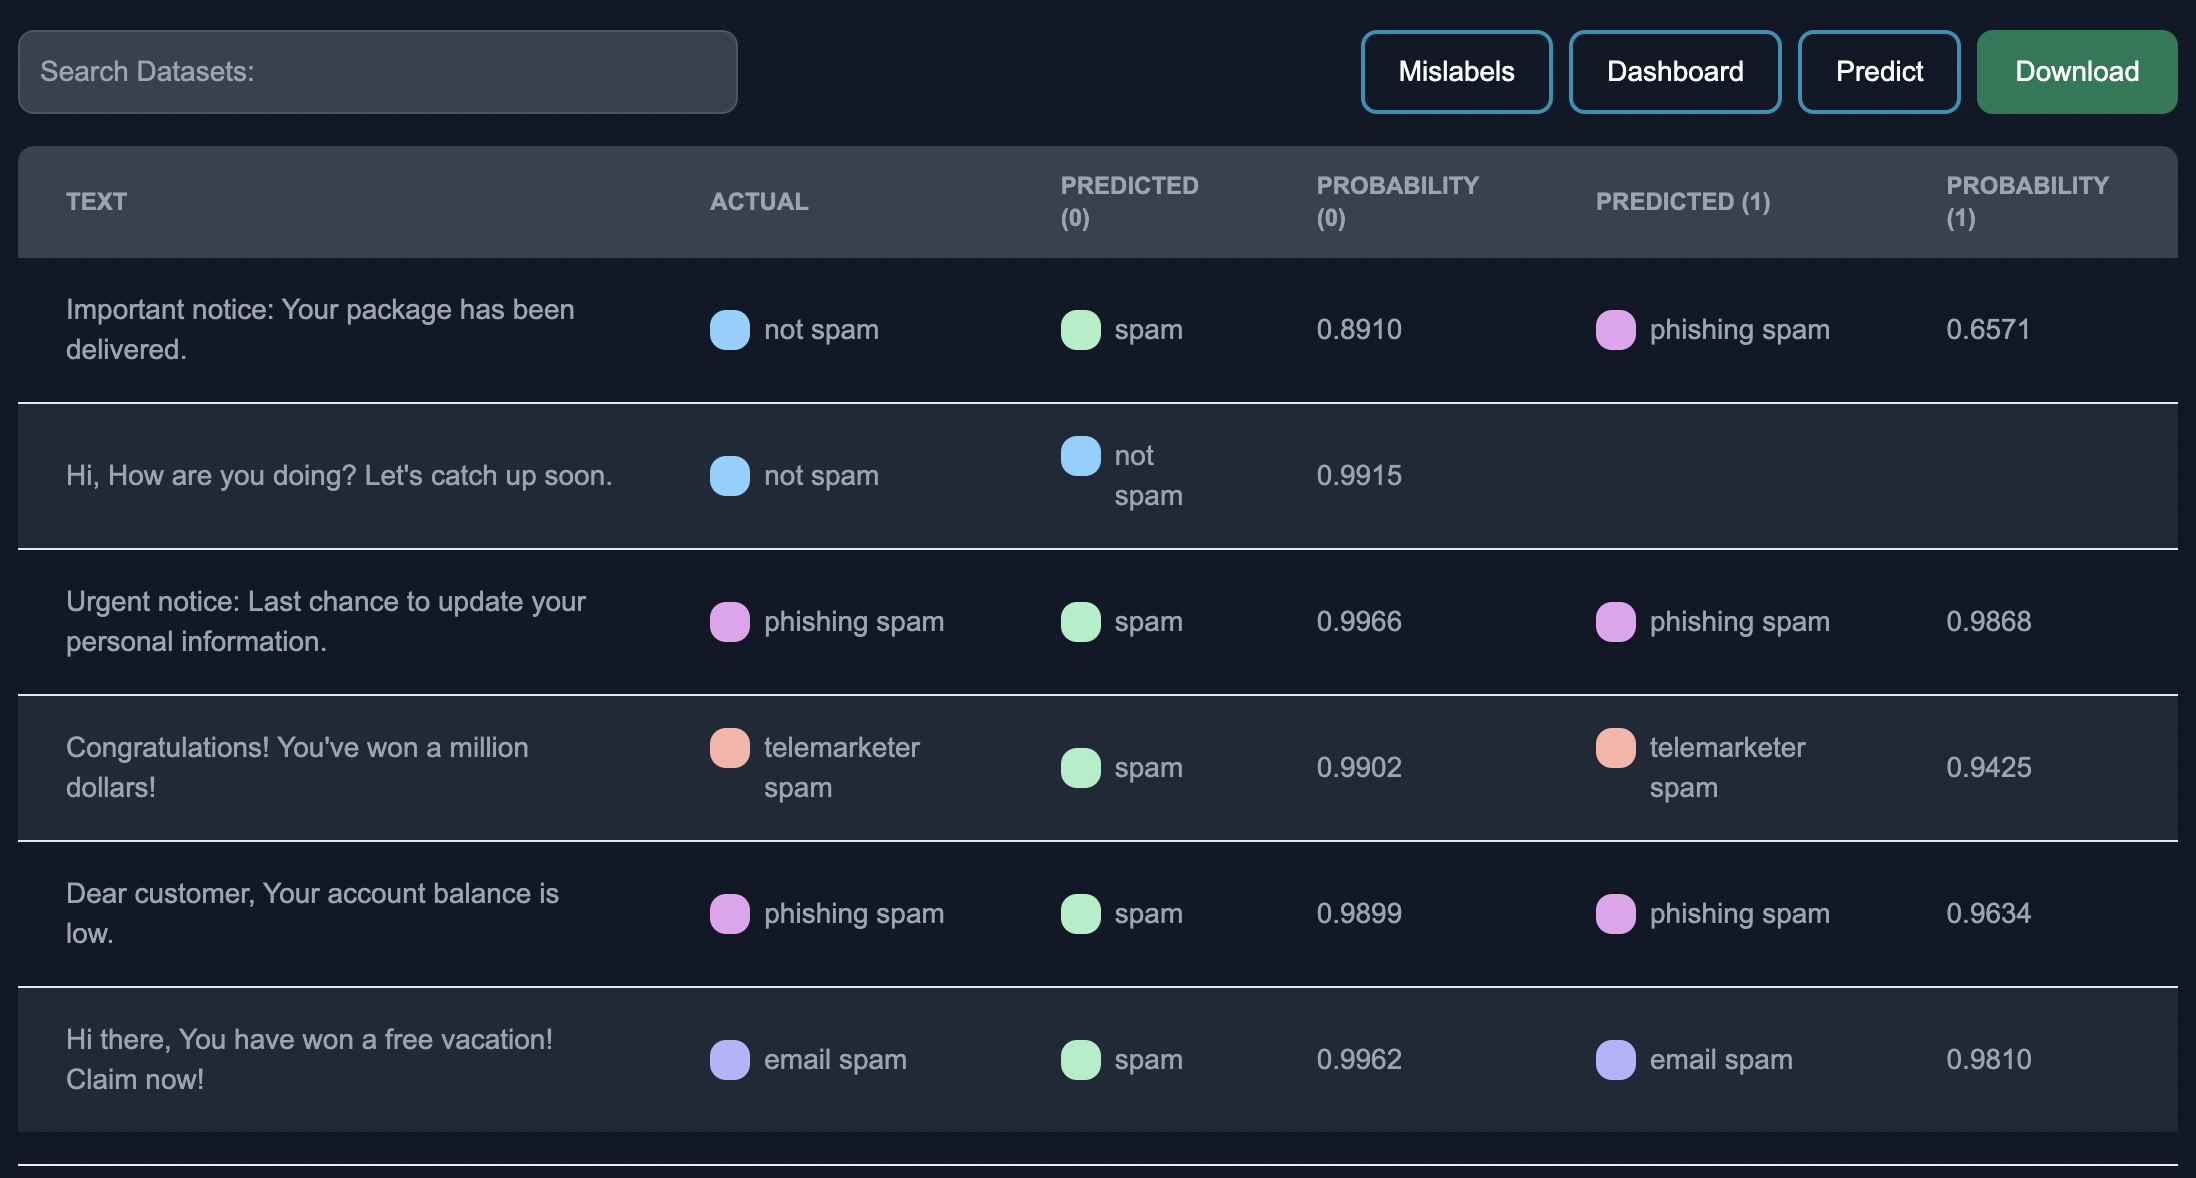Click 'email spam' actual label in free vacation row
Viewport: 2196px width, 1178px height.
click(835, 1060)
